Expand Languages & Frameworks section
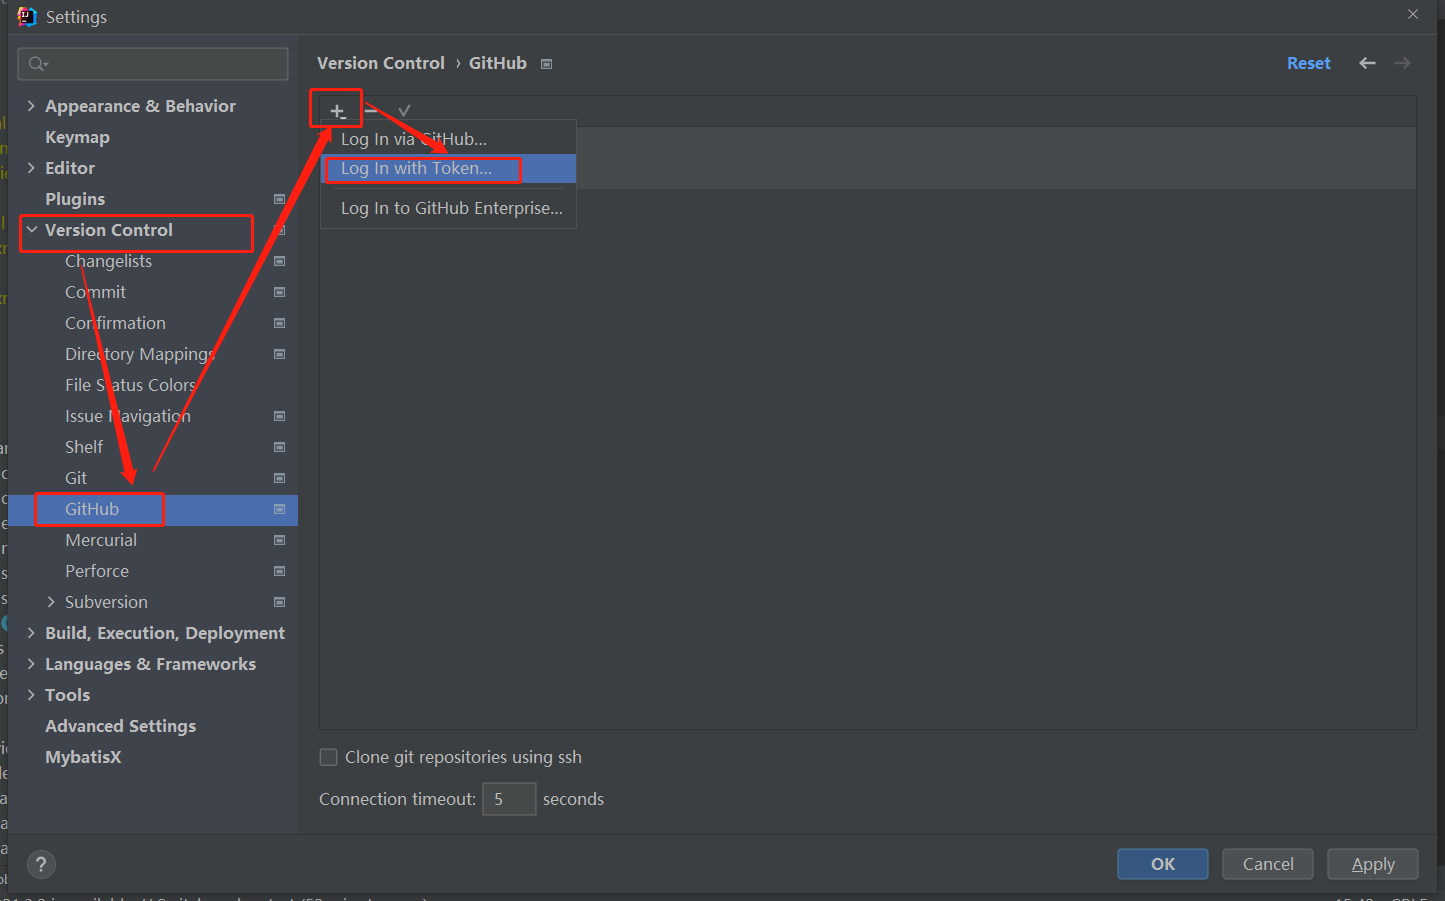Image resolution: width=1445 pixels, height=901 pixels. 31,664
